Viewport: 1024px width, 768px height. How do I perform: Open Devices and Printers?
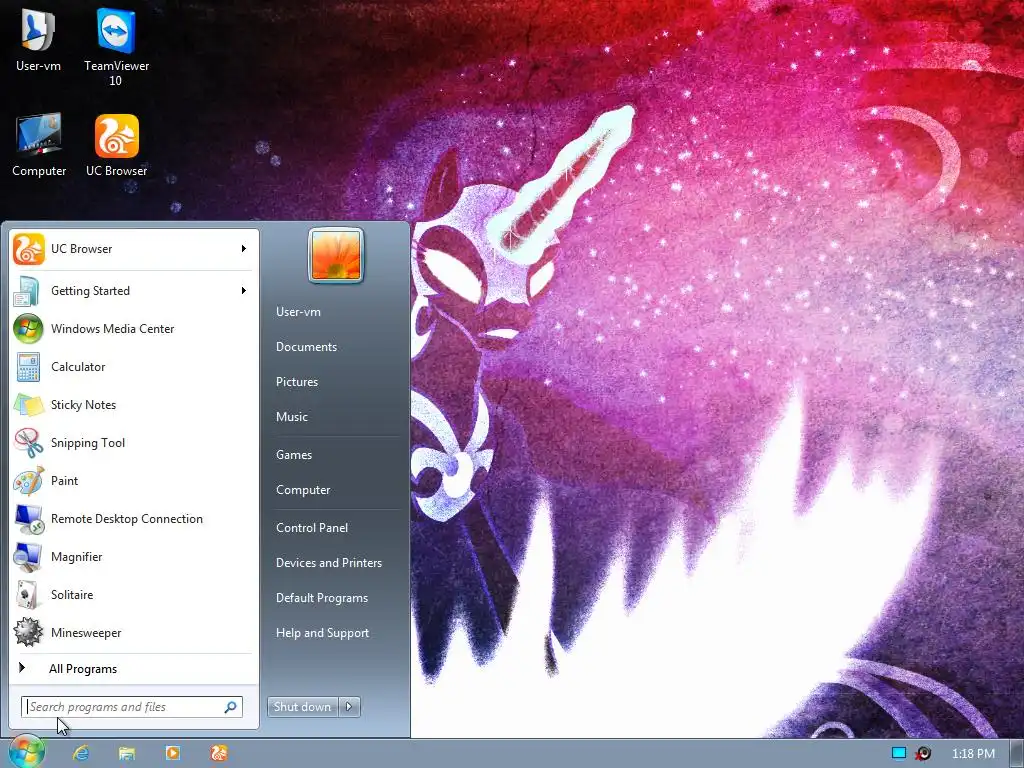[x=328, y=563]
